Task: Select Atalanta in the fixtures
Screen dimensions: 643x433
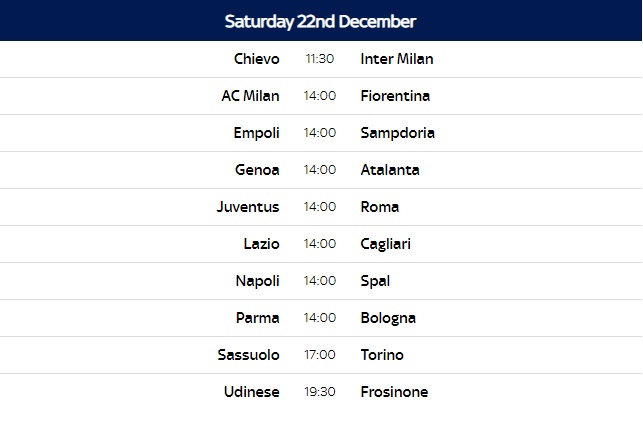Action: coord(390,170)
